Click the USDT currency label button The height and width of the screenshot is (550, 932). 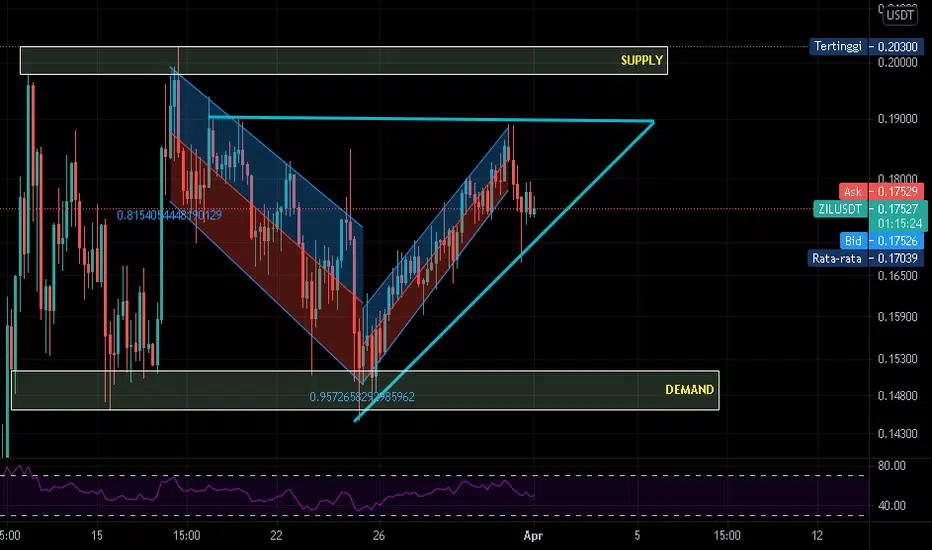pos(900,15)
